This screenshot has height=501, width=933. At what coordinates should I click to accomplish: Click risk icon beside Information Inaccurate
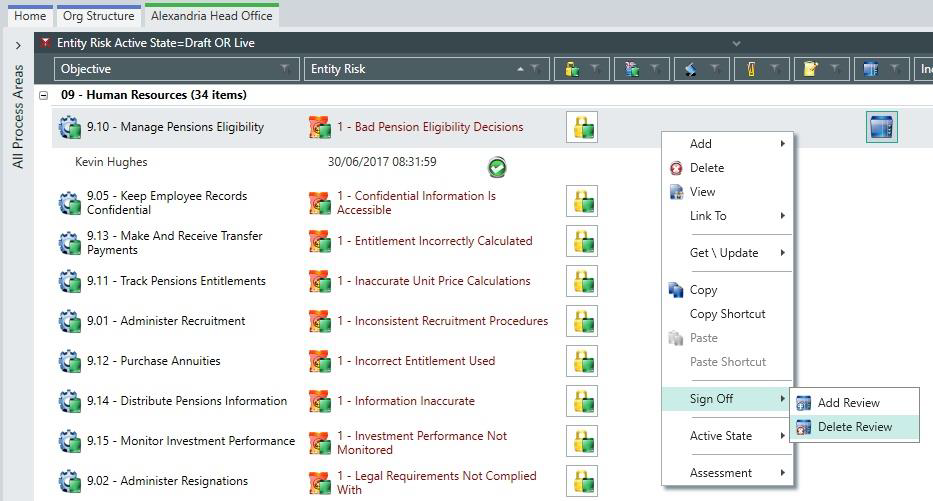(320, 401)
